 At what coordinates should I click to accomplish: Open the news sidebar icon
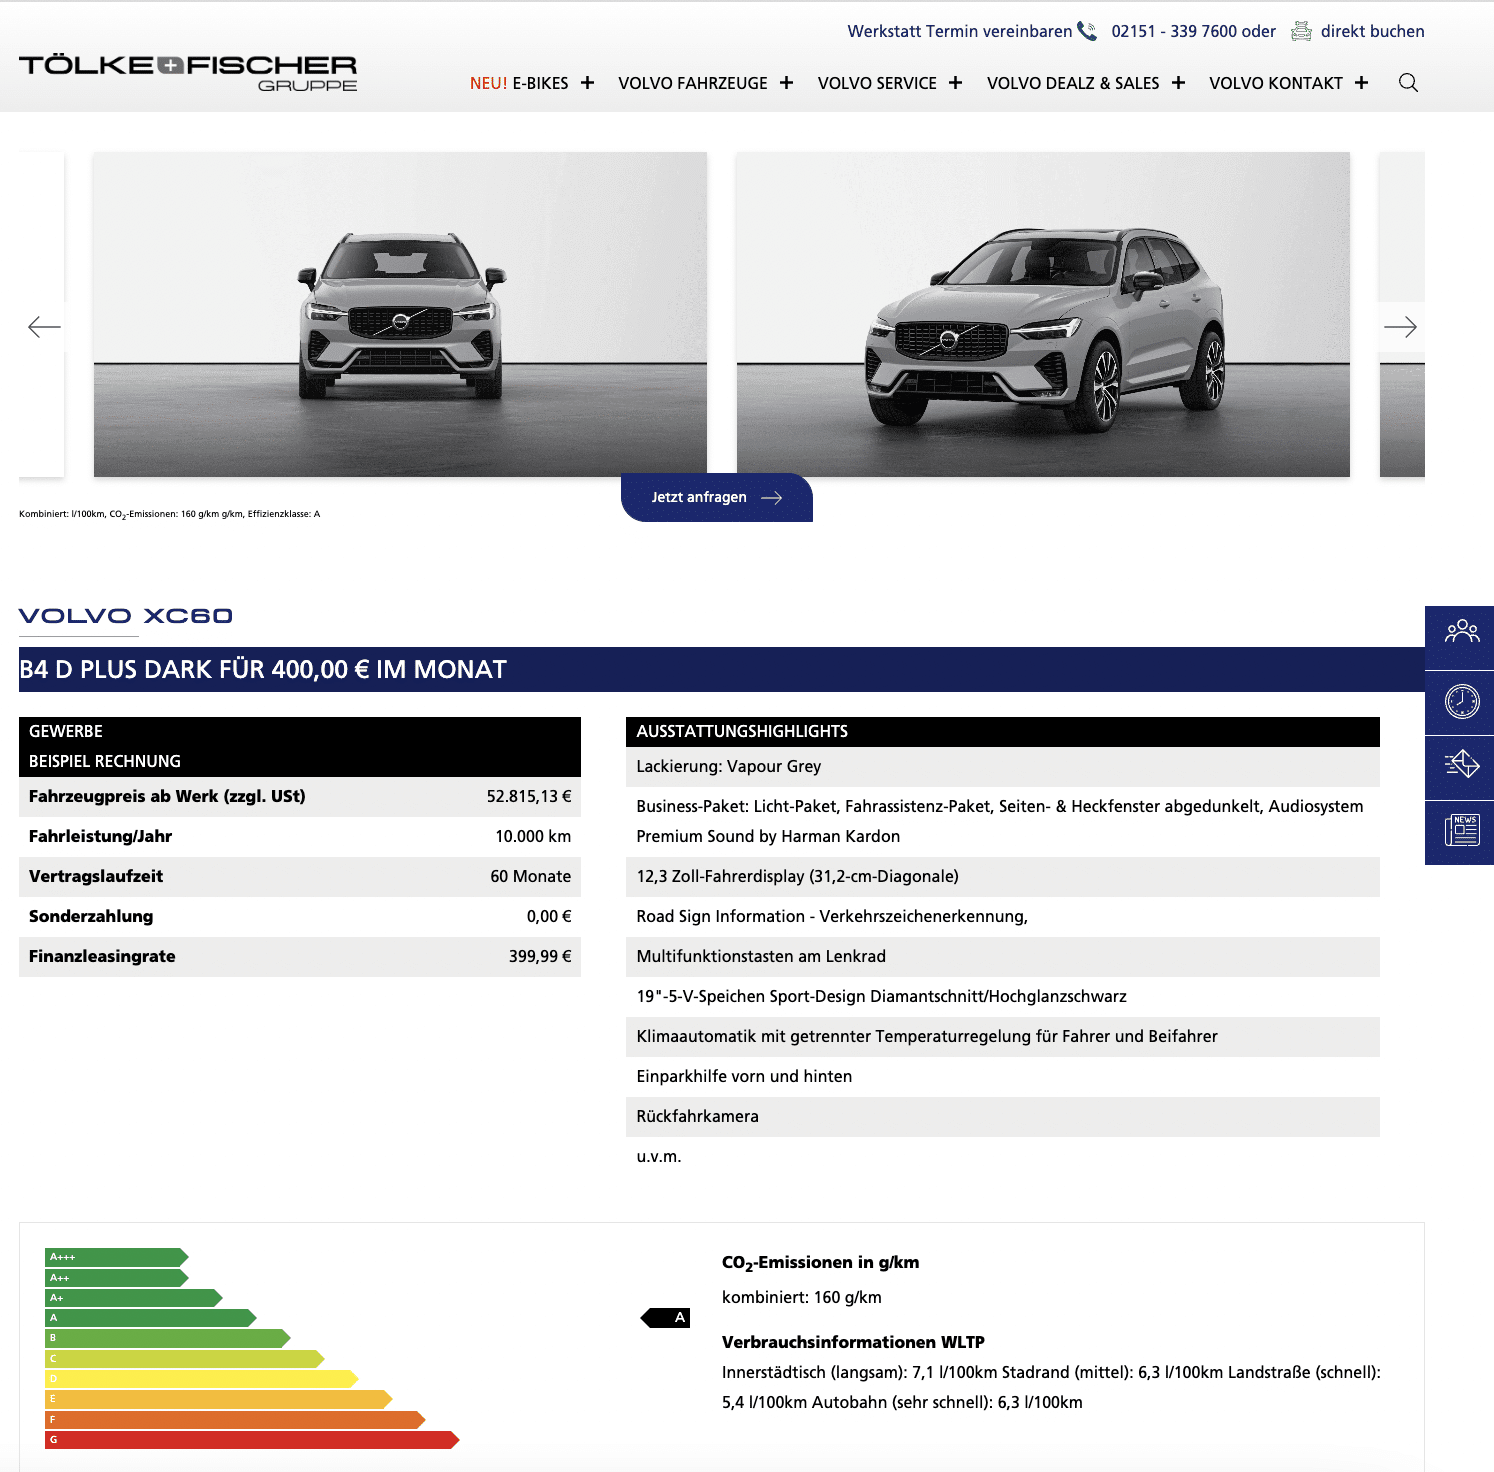1461,832
